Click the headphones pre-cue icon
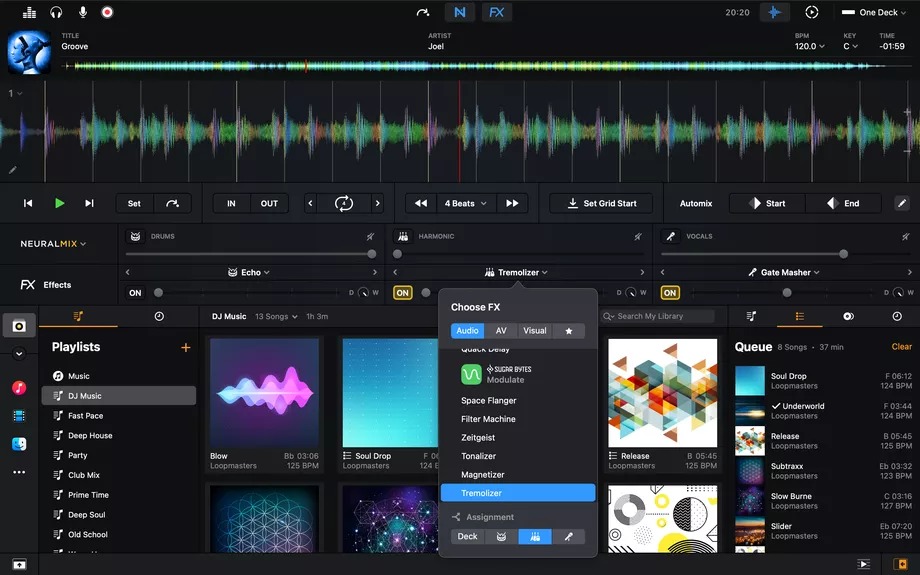920x575 pixels. [56, 12]
